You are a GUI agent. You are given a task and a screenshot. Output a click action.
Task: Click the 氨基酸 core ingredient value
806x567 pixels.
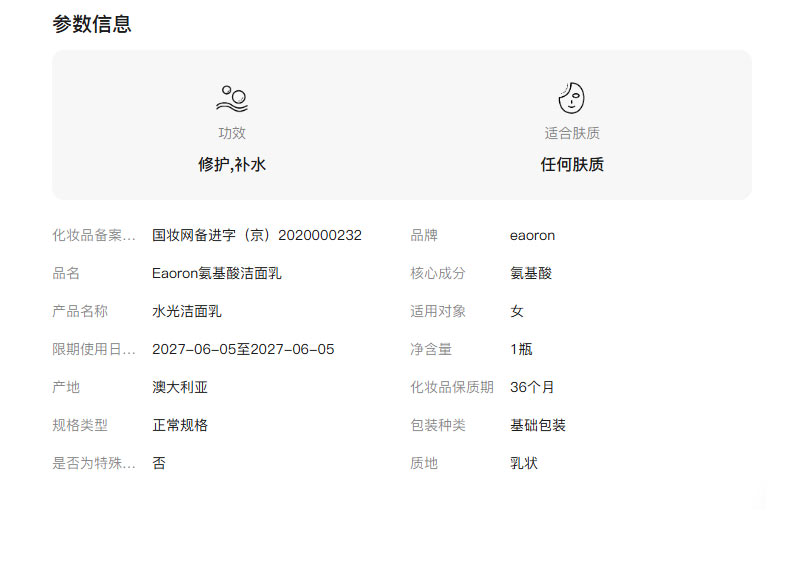(x=530, y=273)
